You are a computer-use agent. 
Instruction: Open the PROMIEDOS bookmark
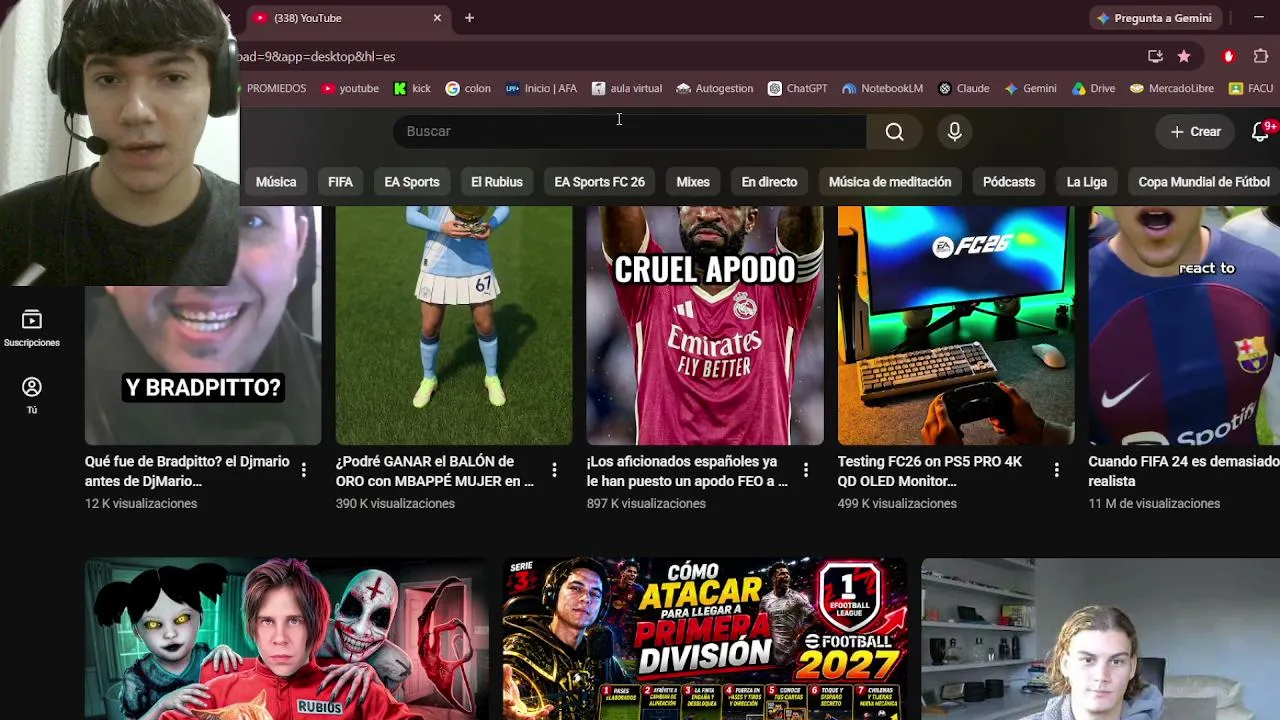point(274,88)
